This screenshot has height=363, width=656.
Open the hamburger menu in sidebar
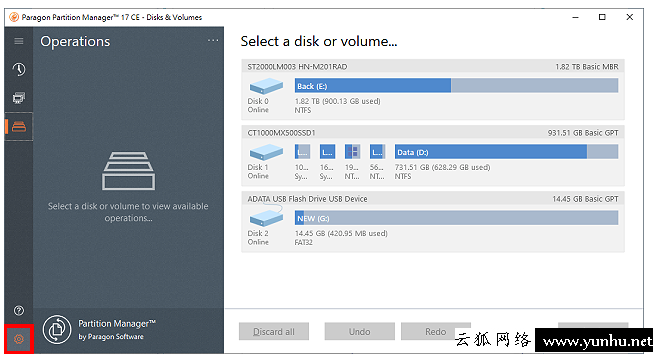pyautogui.click(x=18, y=41)
